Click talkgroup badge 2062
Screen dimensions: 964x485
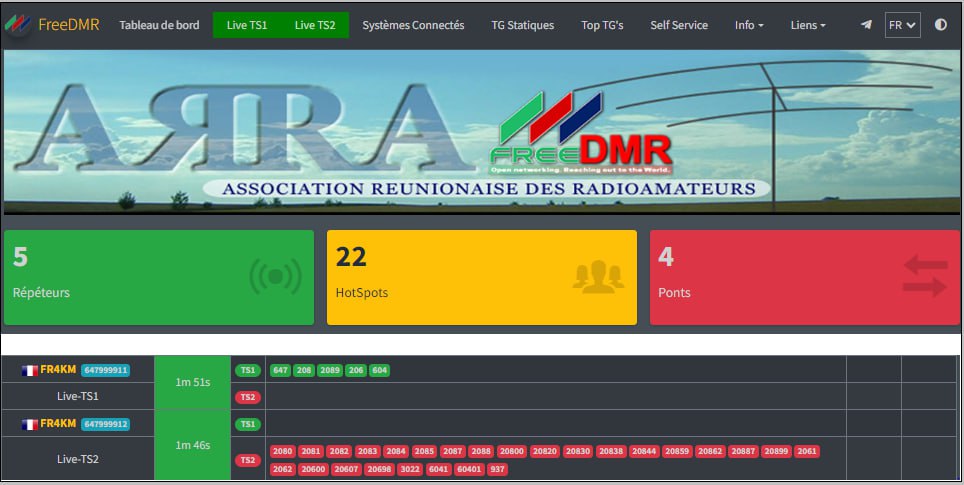pos(283,469)
